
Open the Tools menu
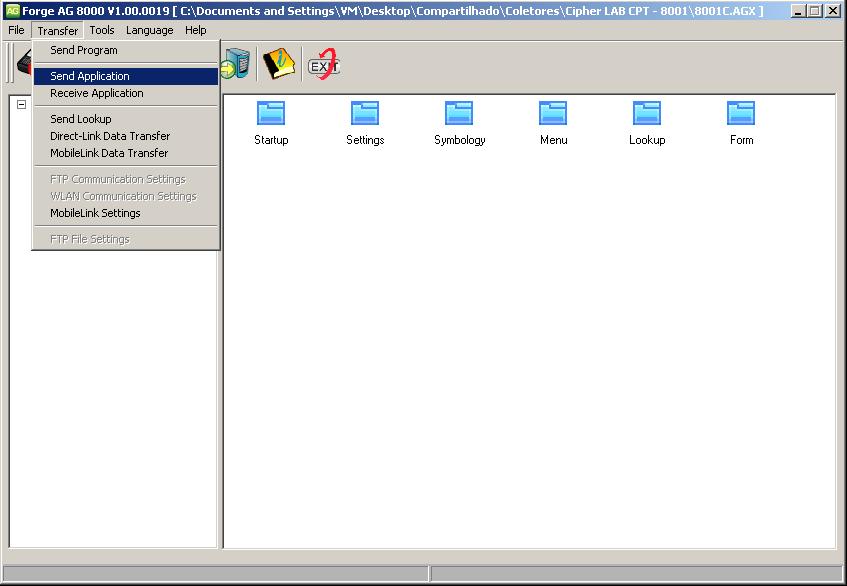[x=102, y=30]
